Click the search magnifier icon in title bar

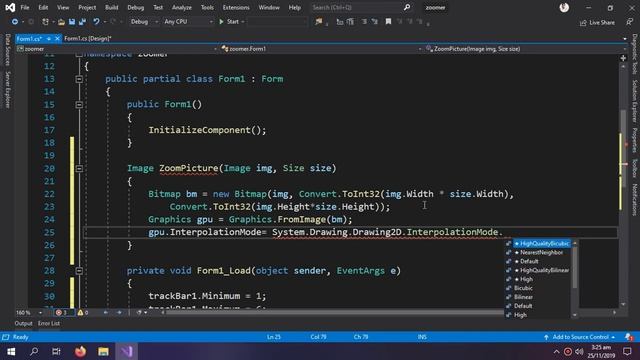tap(407, 7)
